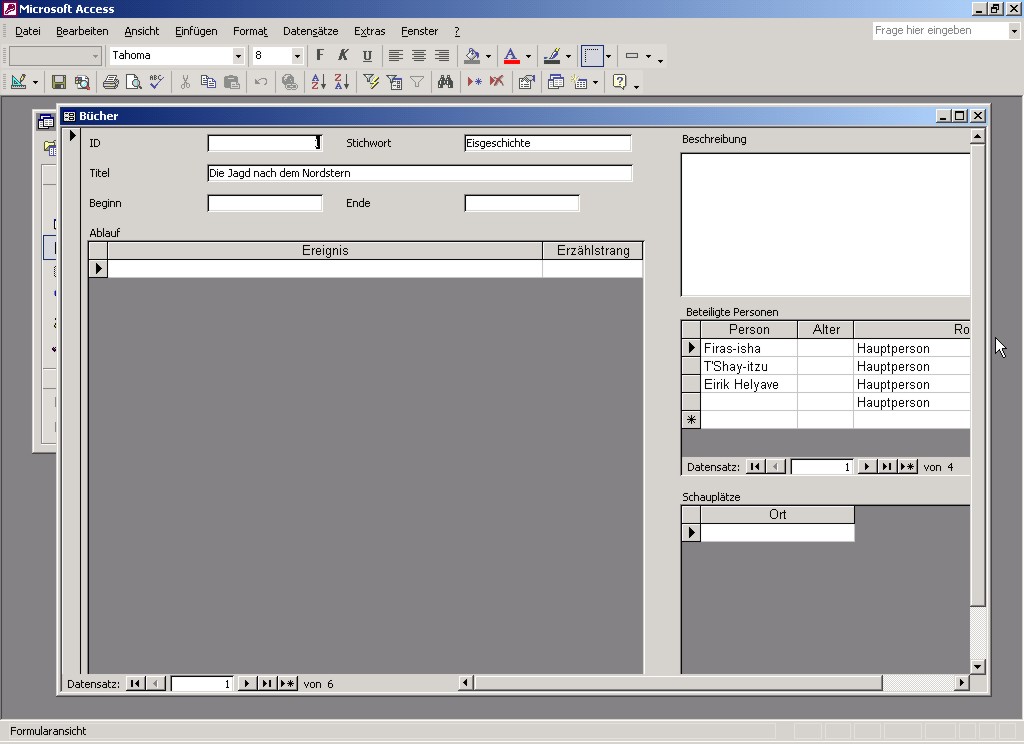Toggle underline formatting (U button)

pos(367,56)
